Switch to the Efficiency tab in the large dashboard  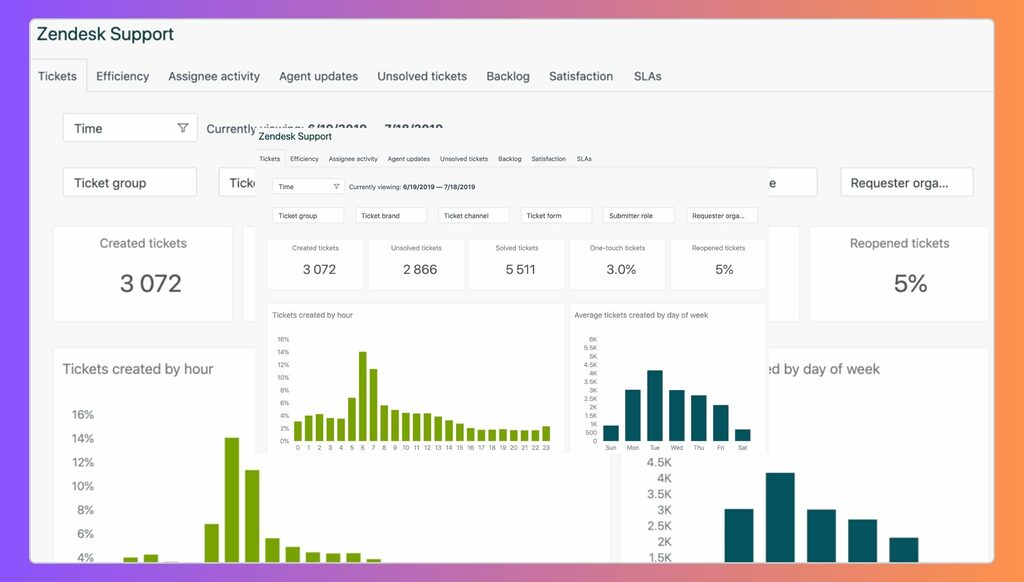[x=123, y=76]
